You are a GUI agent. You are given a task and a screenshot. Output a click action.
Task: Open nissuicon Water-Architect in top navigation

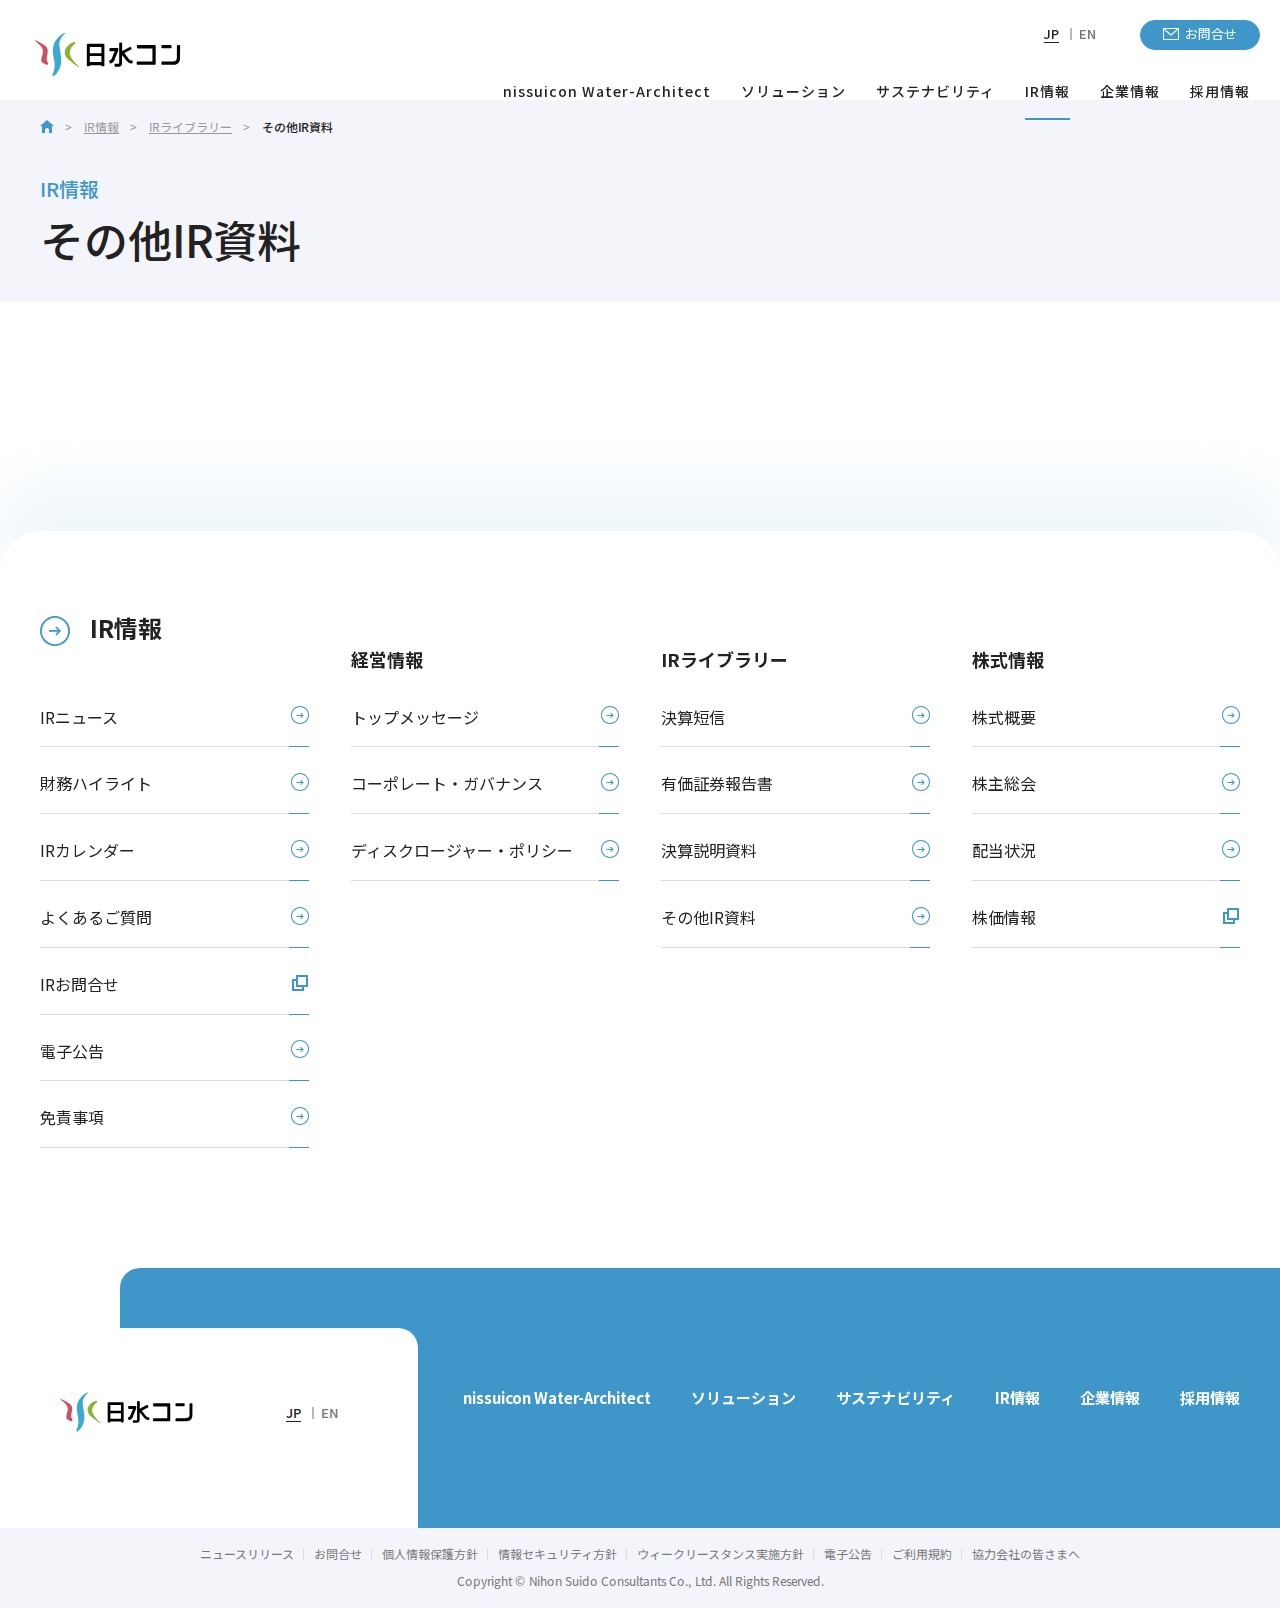coord(606,92)
